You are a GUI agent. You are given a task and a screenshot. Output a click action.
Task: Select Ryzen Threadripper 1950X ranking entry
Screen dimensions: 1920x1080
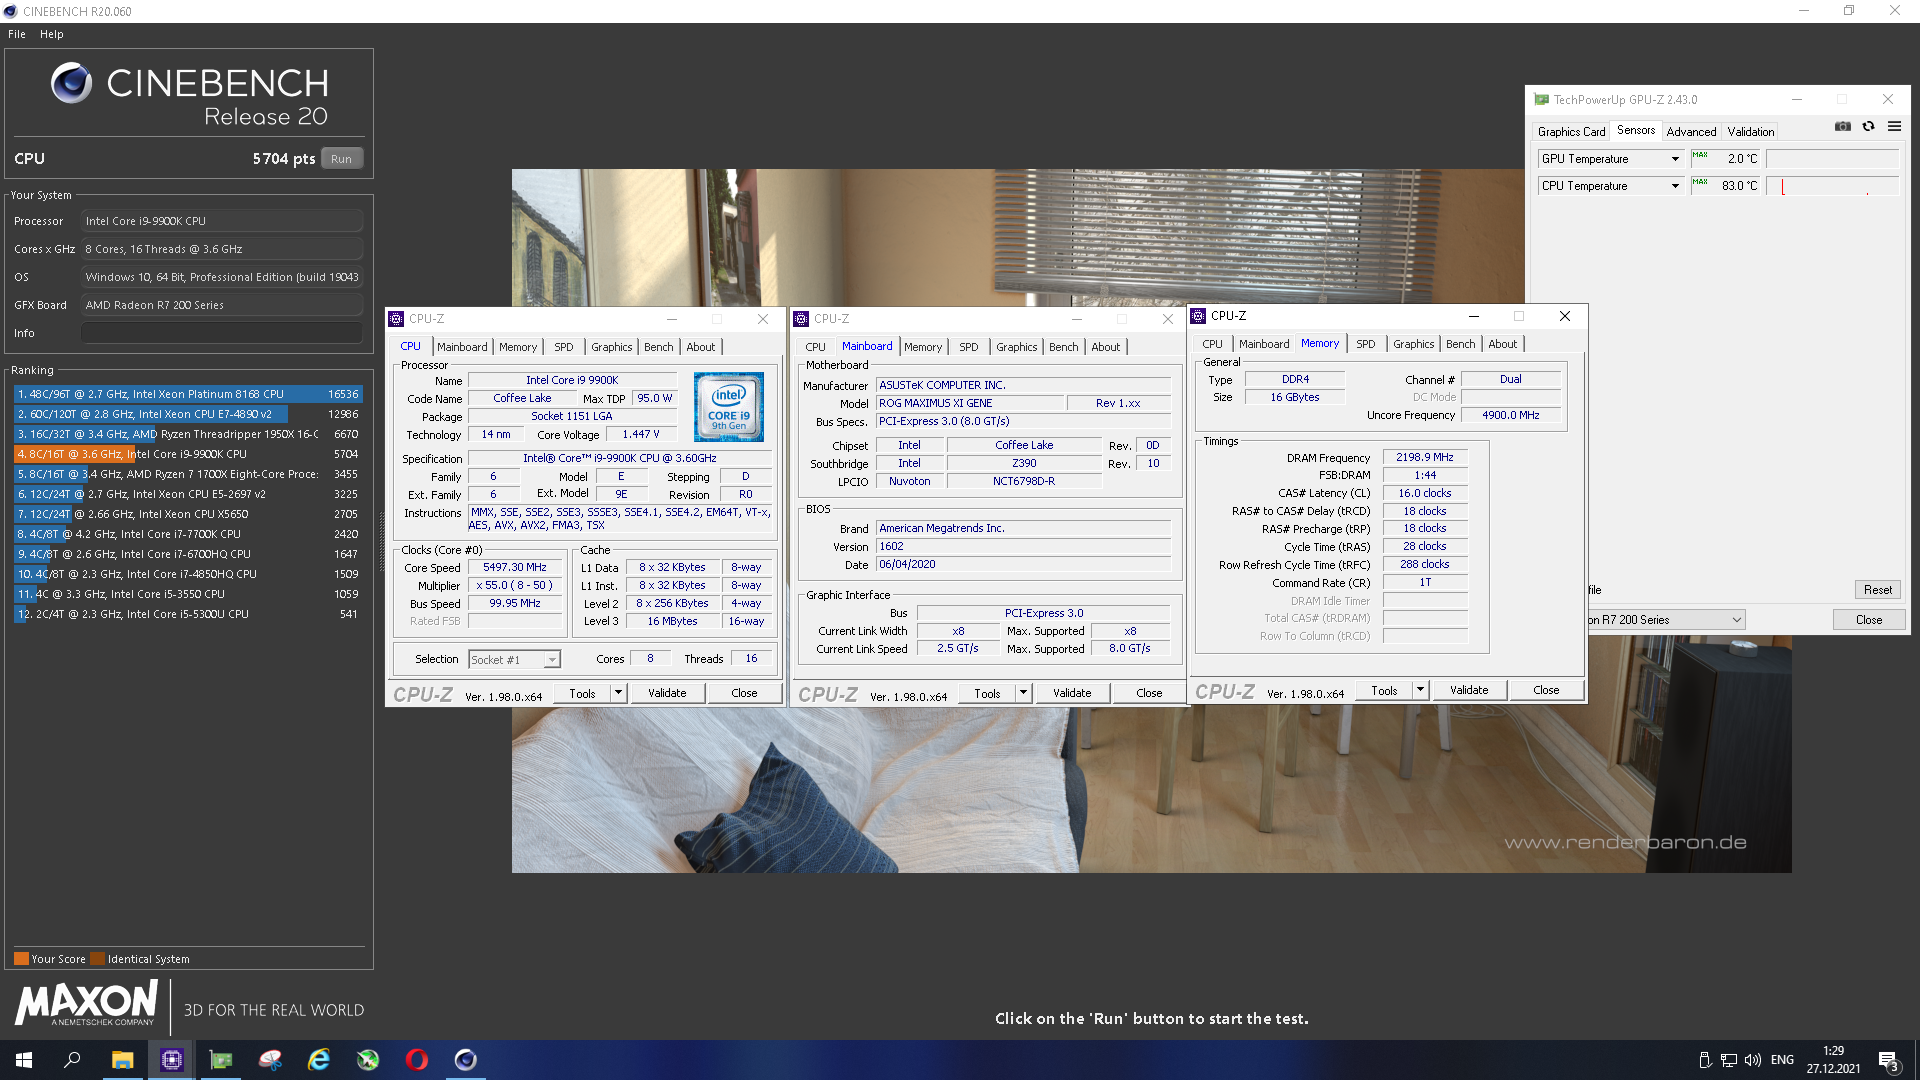point(187,434)
